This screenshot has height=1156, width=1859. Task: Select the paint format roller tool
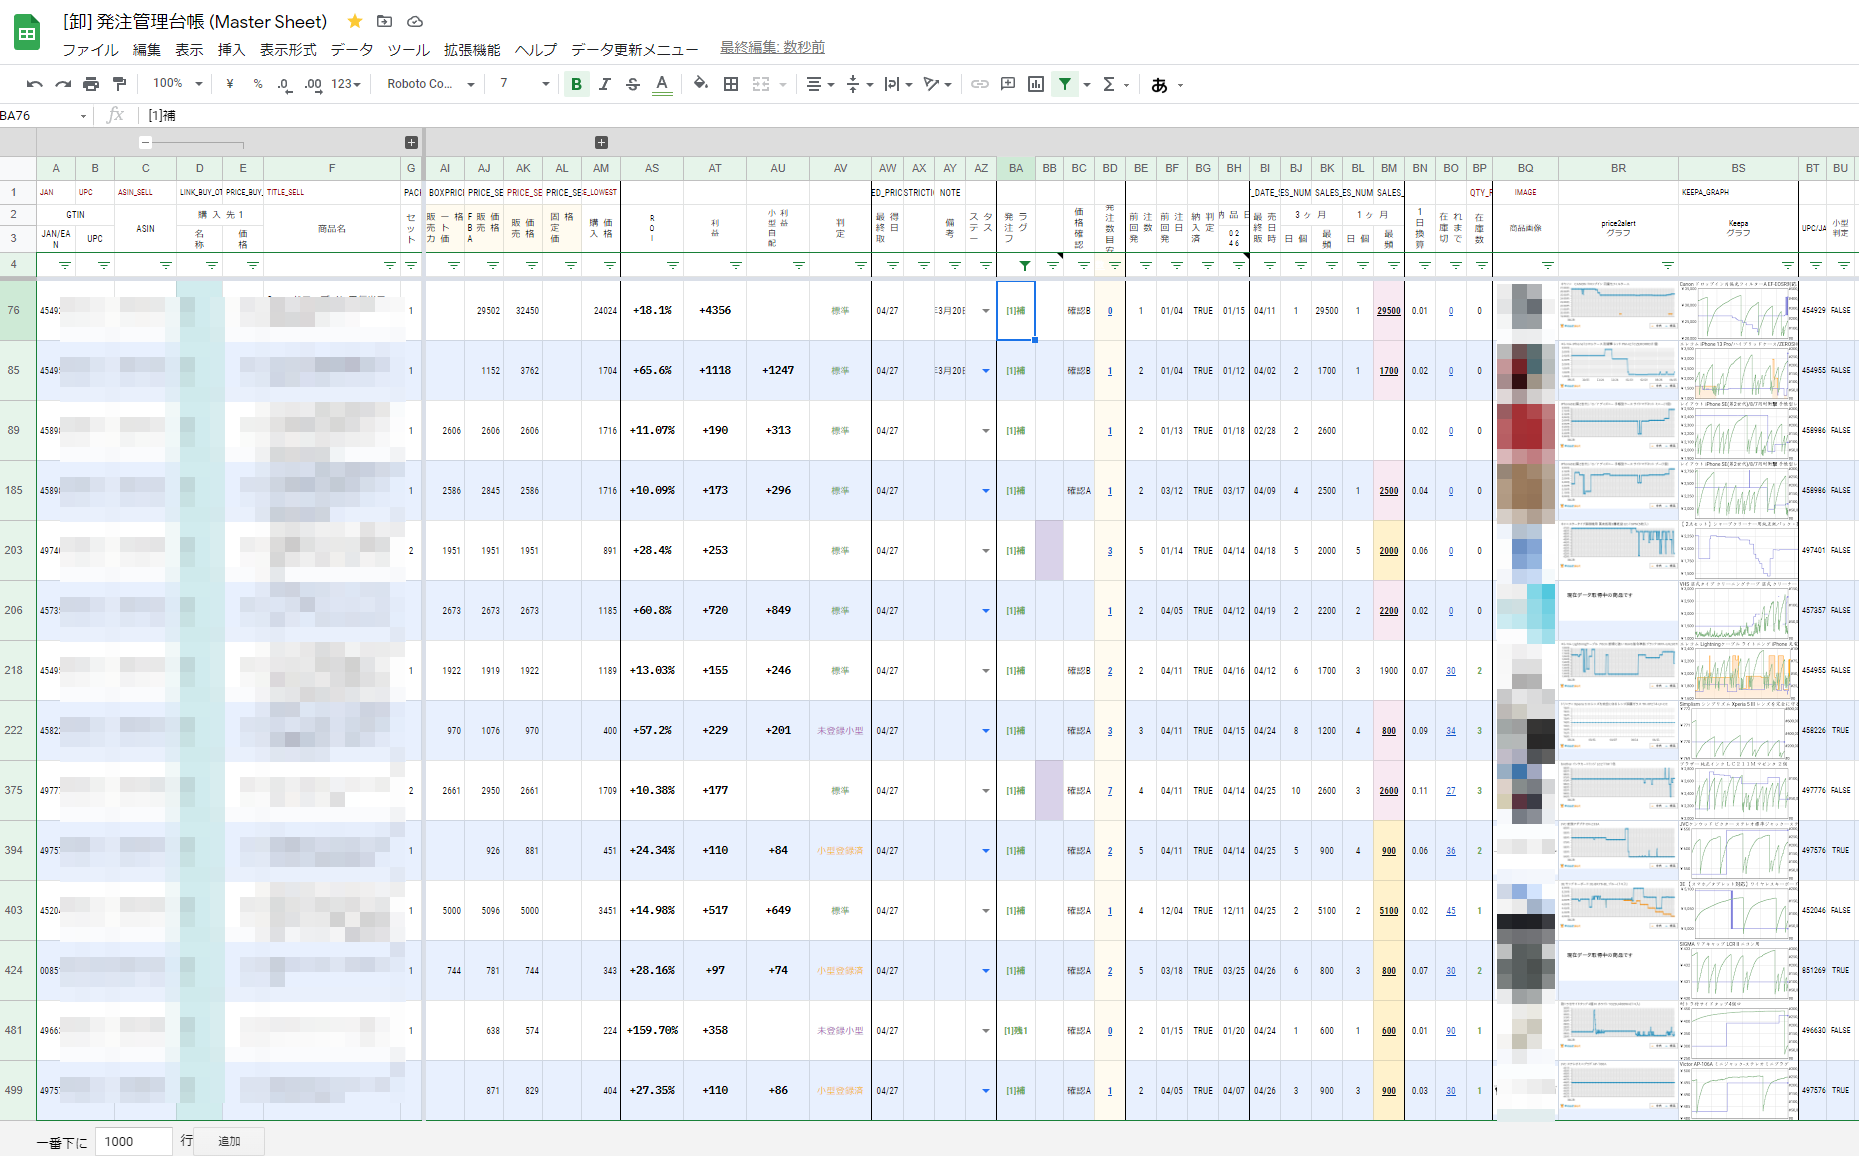[120, 84]
